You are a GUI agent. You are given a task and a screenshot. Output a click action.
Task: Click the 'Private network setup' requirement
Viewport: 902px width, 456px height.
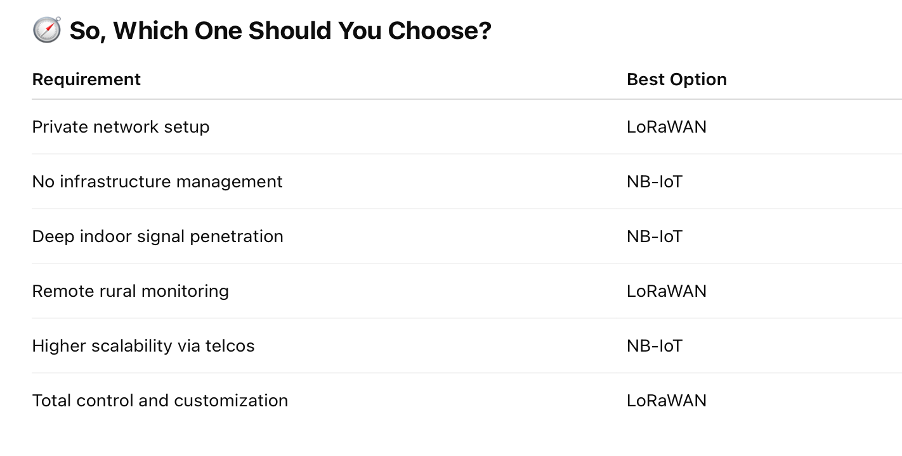120,127
